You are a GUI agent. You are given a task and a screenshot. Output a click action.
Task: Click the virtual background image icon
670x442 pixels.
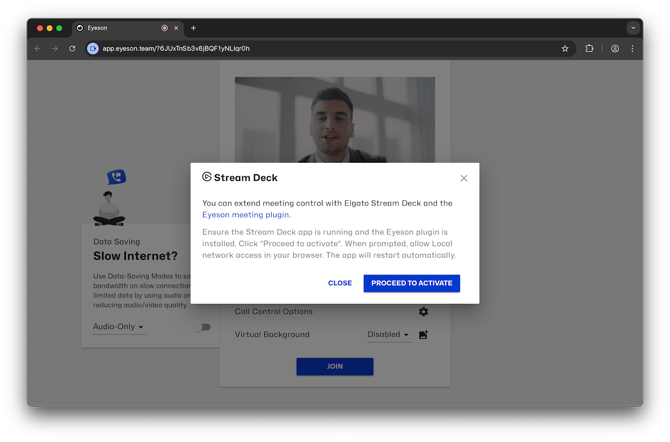coord(423,335)
